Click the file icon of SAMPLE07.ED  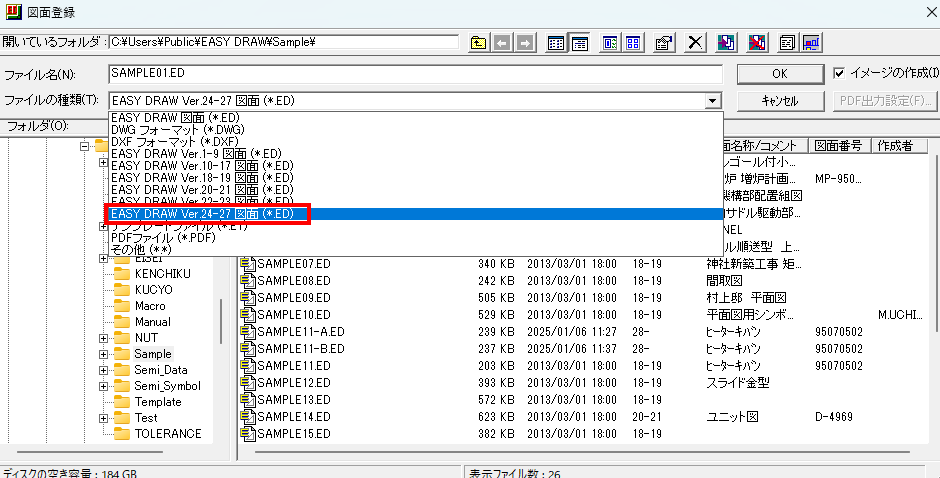point(248,263)
